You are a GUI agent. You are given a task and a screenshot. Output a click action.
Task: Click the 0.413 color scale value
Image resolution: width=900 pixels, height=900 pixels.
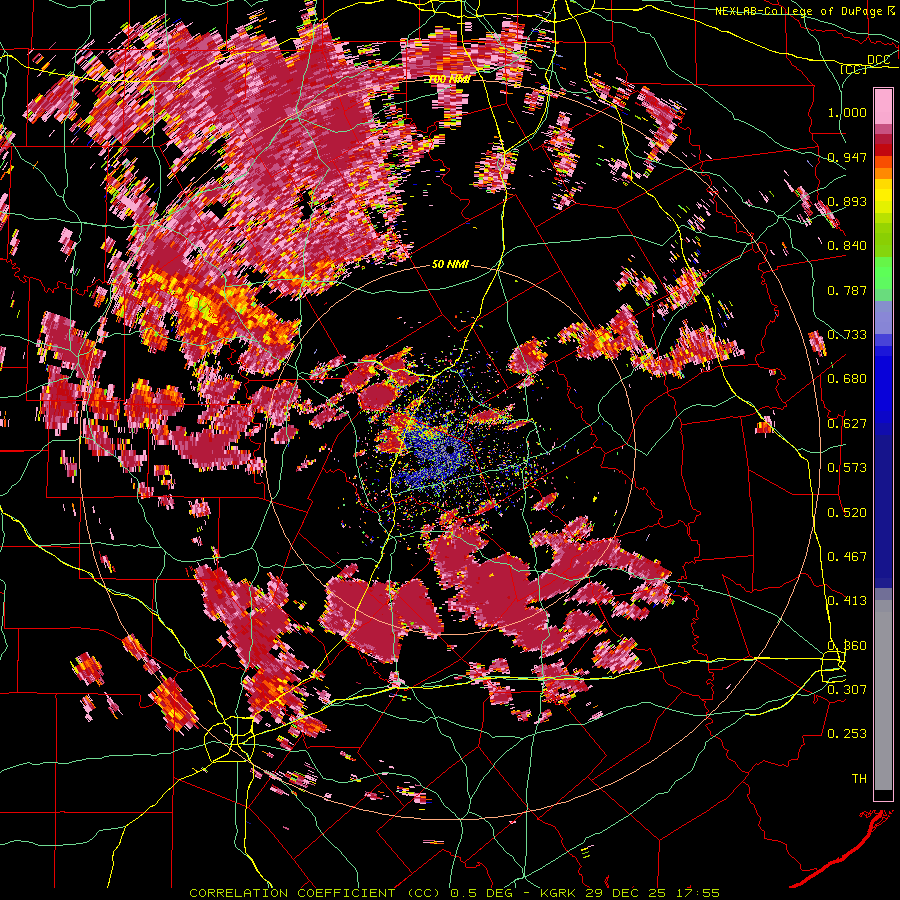click(847, 601)
